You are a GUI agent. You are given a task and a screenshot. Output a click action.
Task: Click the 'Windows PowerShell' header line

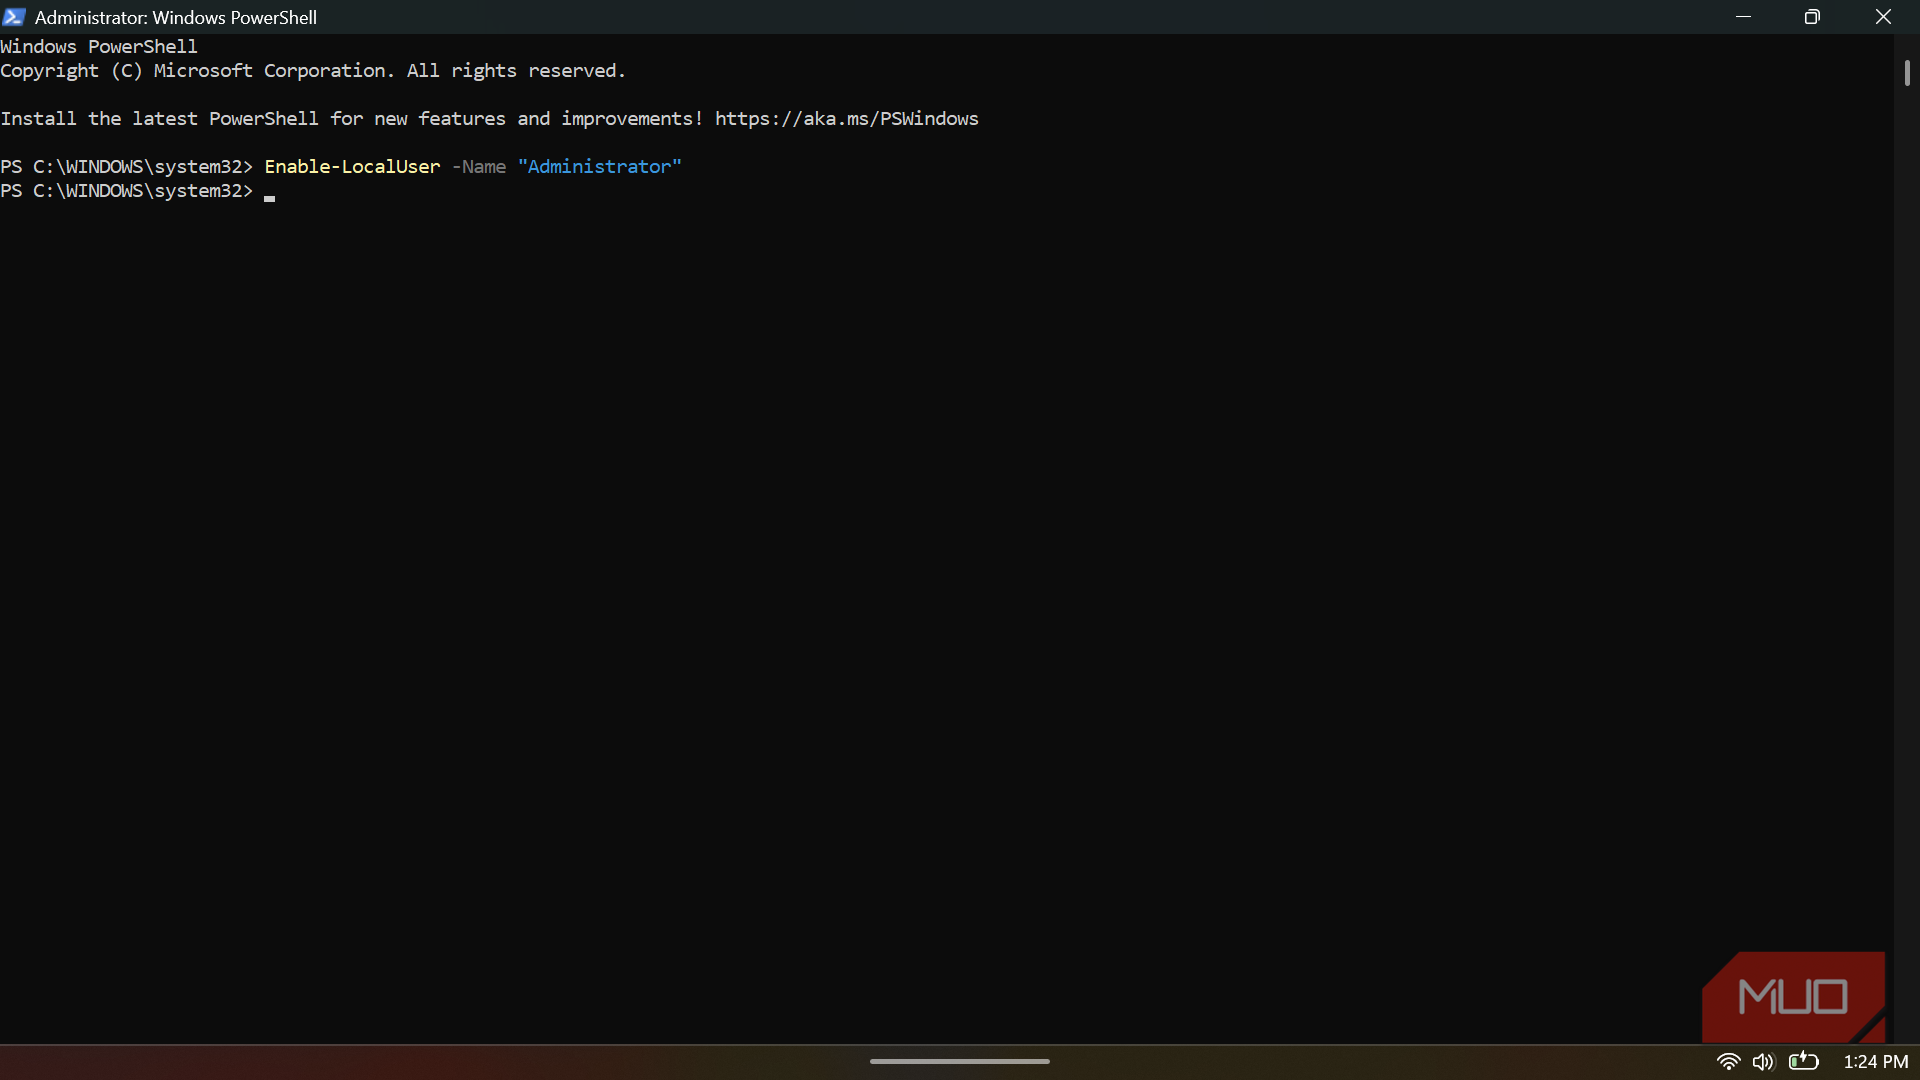click(x=99, y=47)
